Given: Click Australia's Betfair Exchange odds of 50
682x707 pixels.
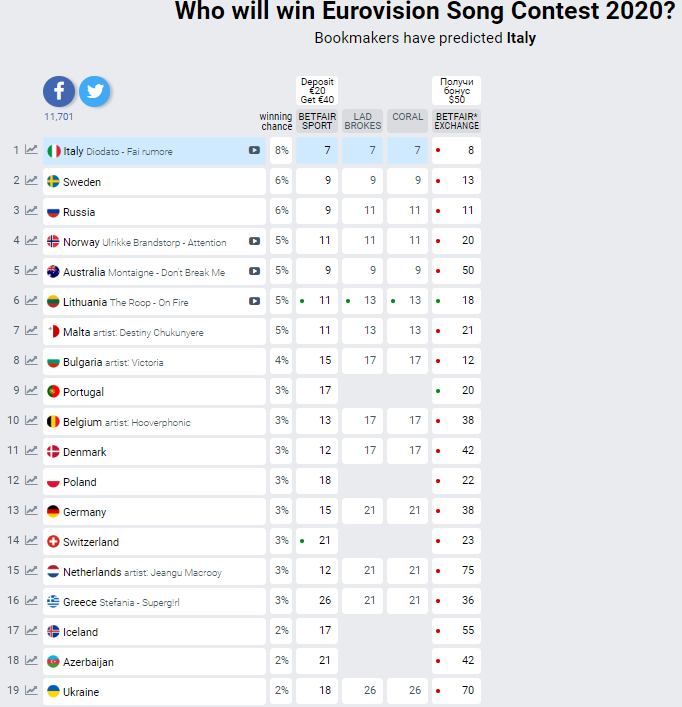Looking at the screenshot, I should [456, 270].
